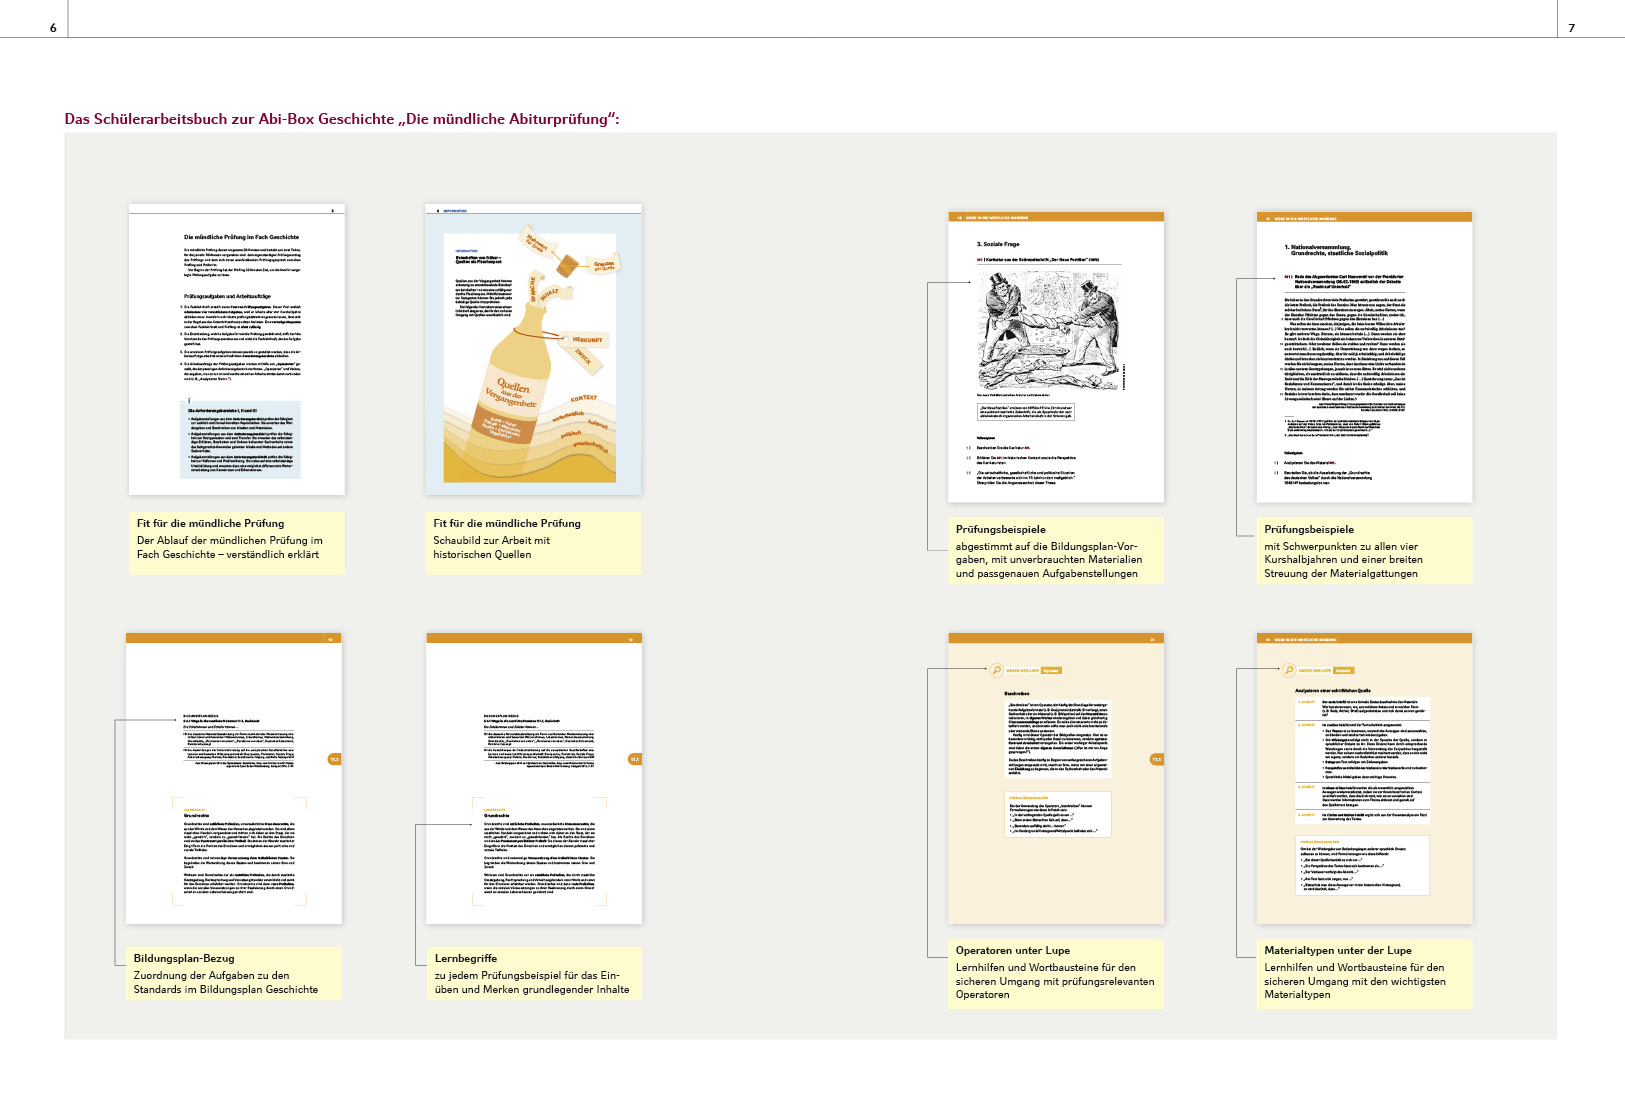This screenshot has width=1625, height=1096.
Task: Open the Nationalversammlung page thumbnail
Action: (1364, 357)
